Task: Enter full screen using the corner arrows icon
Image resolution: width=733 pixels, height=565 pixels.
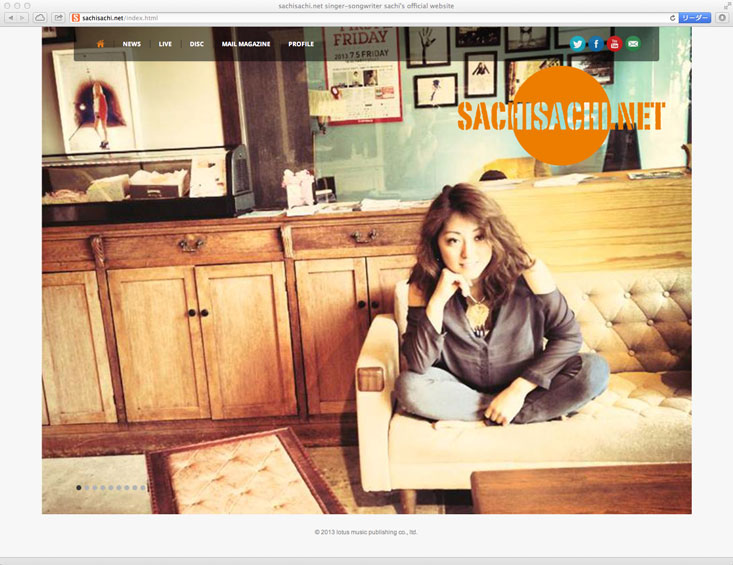Action: 726,5
